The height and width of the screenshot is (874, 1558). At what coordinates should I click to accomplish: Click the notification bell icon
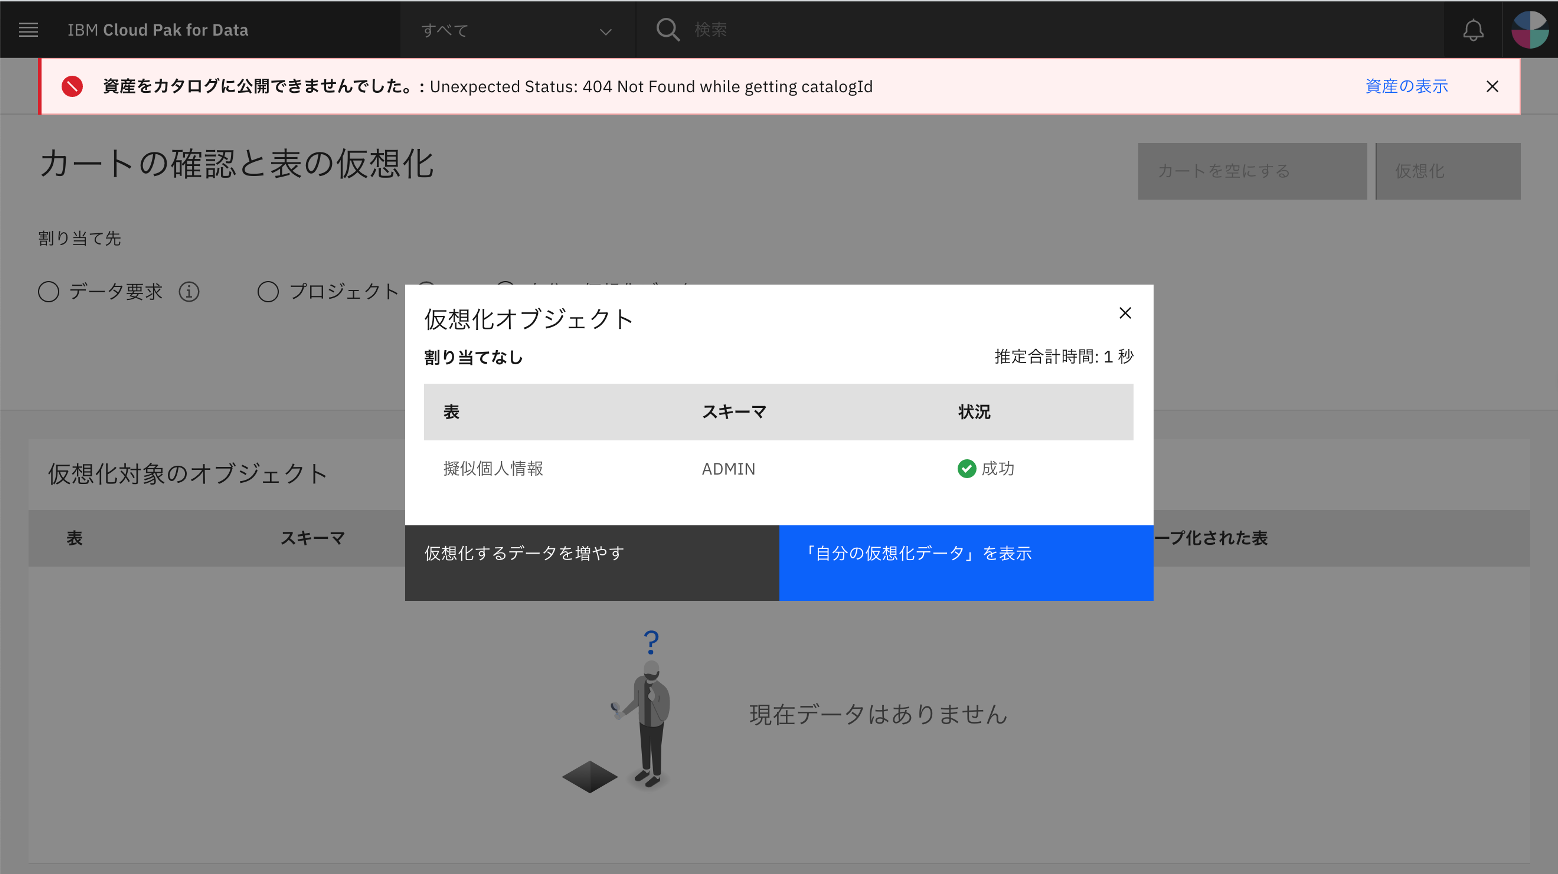pos(1473,29)
